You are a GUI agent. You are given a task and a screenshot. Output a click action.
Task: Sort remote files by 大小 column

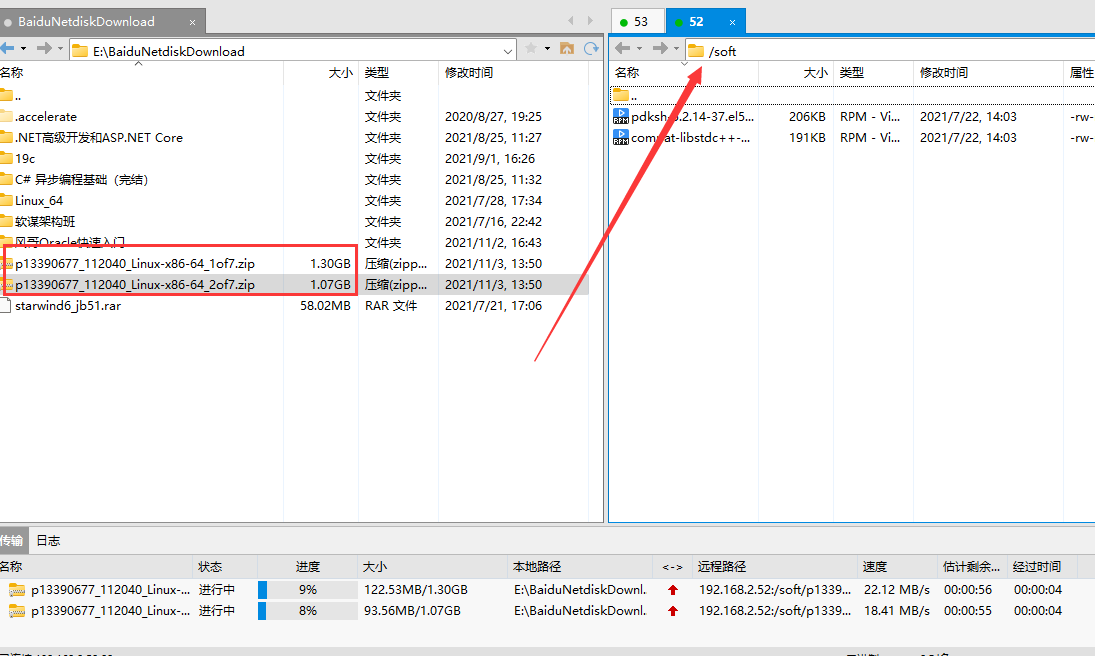click(x=815, y=73)
